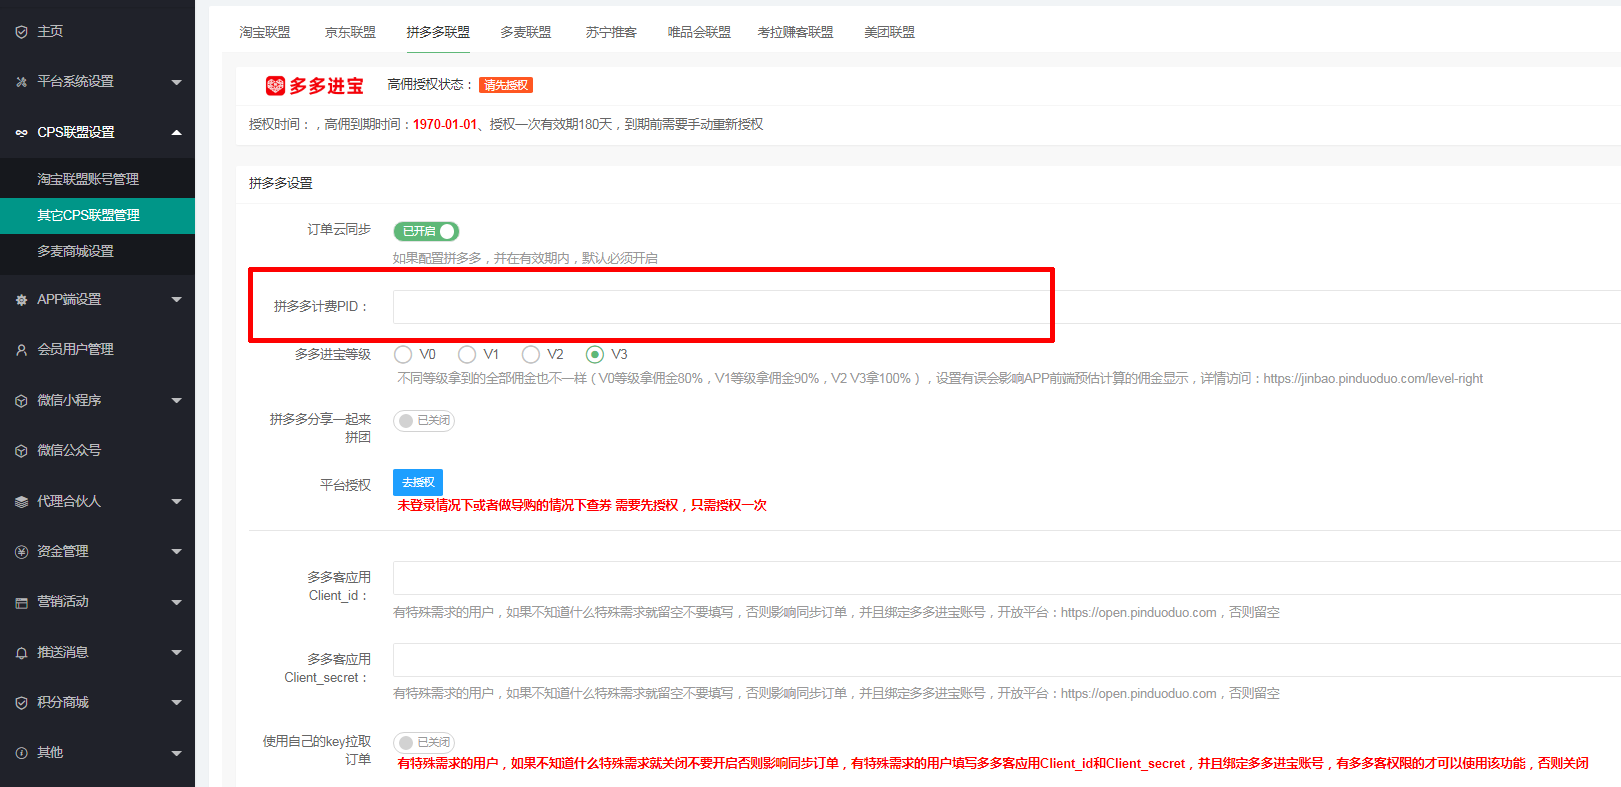Click the 微信公众号 menu label
The width and height of the screenshot is (1621, 787).
(x=69, y=451)
